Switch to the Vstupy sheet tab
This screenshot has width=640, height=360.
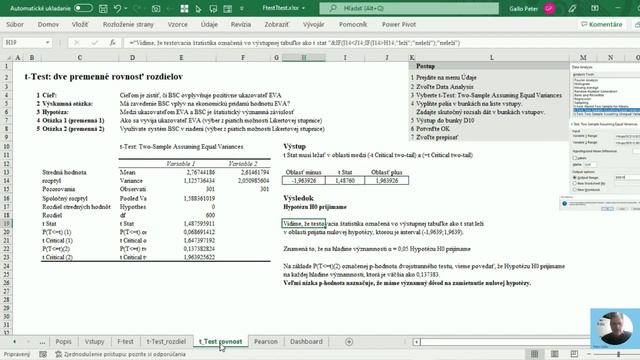click(x=94, y=342)
